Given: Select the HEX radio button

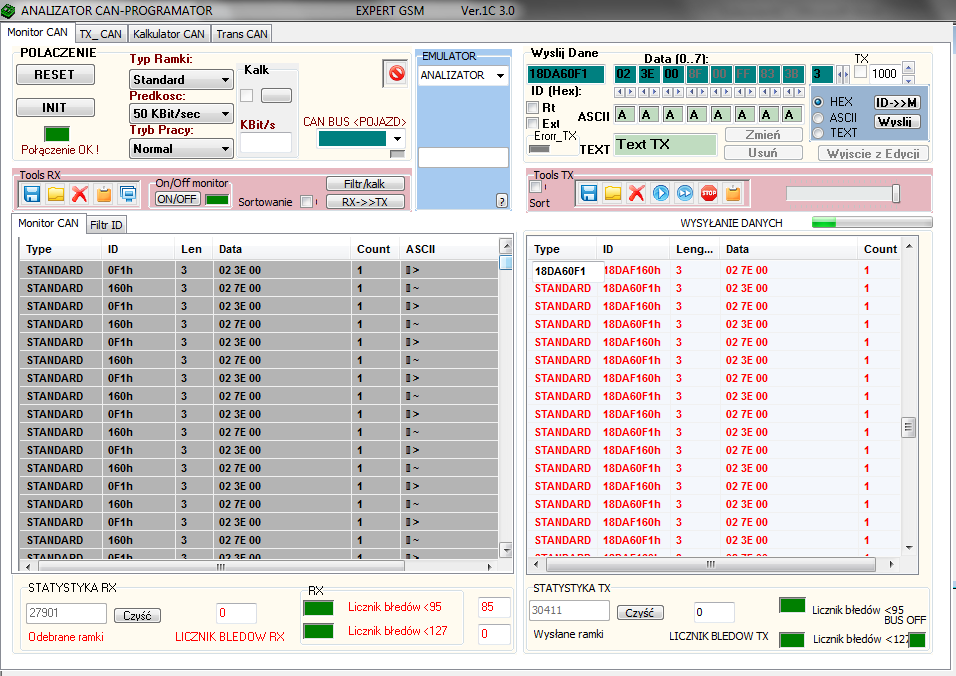Looking at the screenshot, I should coord(818,102).
